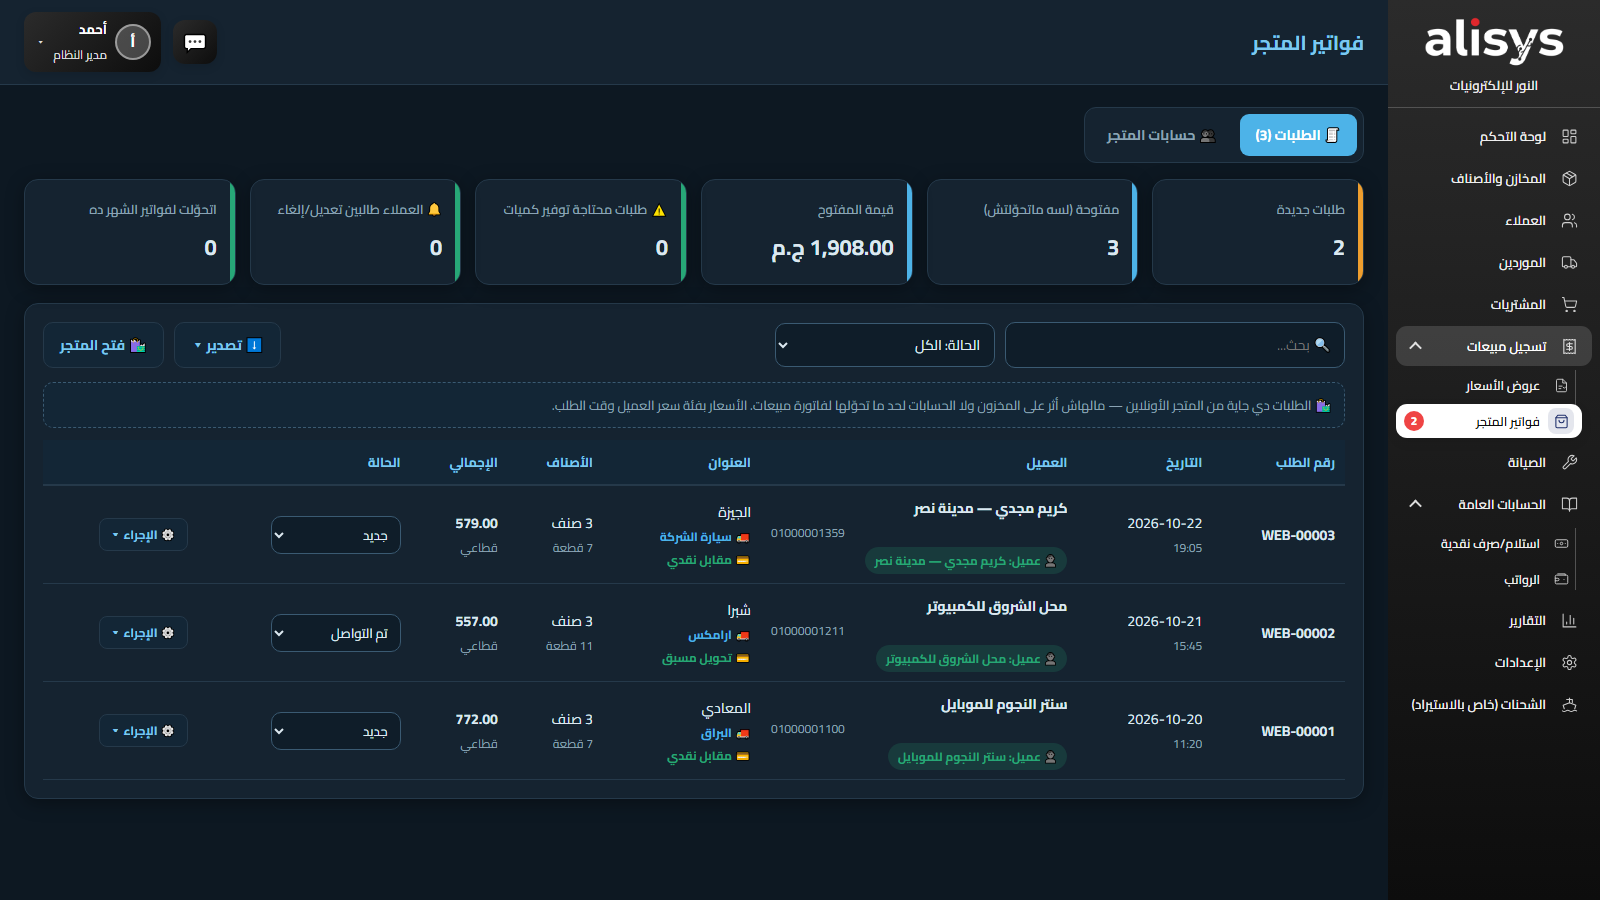Open الإجراء actions for order WEB-00001
This screenshot has height=900, width=1600.
point(143,731)
